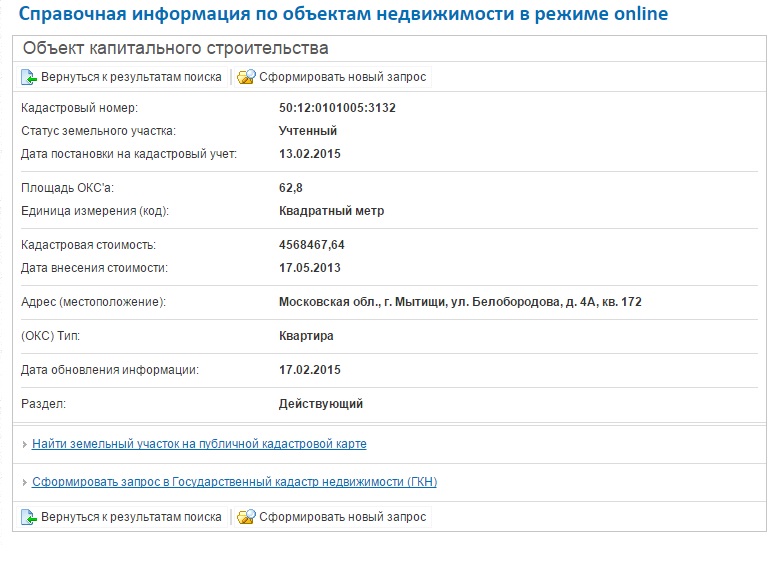The height and width of the screenshot is (579, 777).
Task: Click the green arrow icon in the top toolbar
Action: (29, 77)
